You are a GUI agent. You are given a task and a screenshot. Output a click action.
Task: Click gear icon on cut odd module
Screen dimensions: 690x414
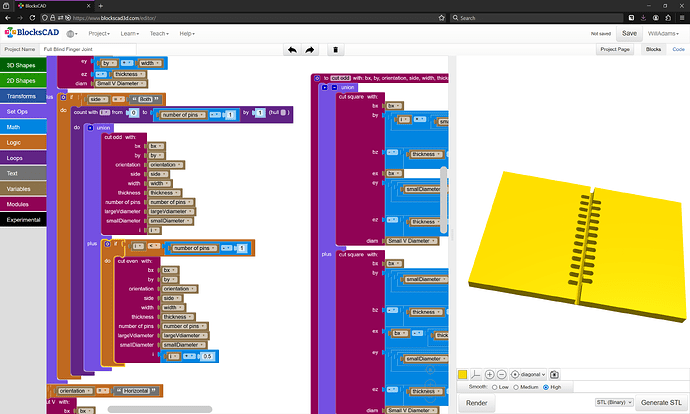point(317,78)
